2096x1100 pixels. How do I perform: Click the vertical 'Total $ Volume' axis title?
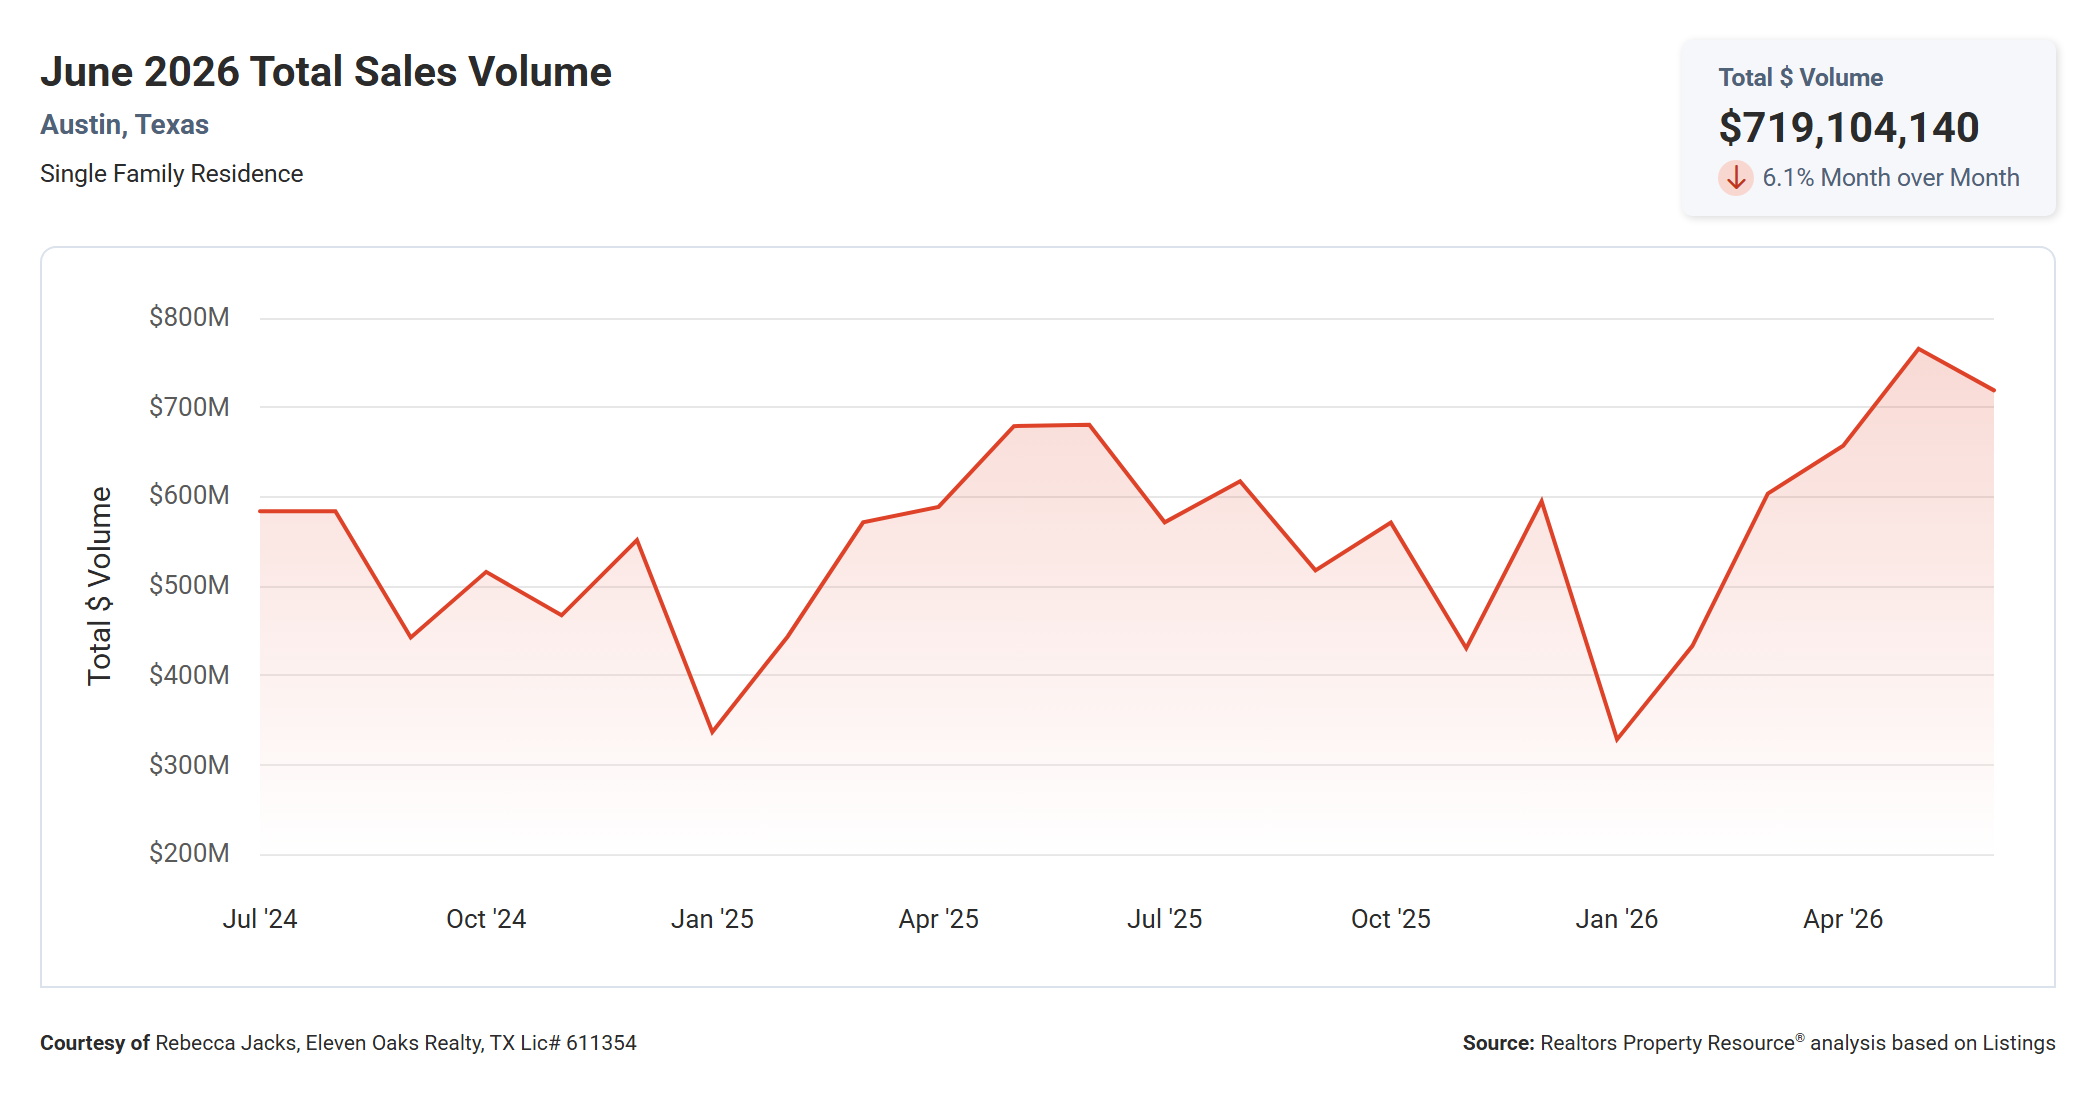pyautogui.click(x=99, y=586)
